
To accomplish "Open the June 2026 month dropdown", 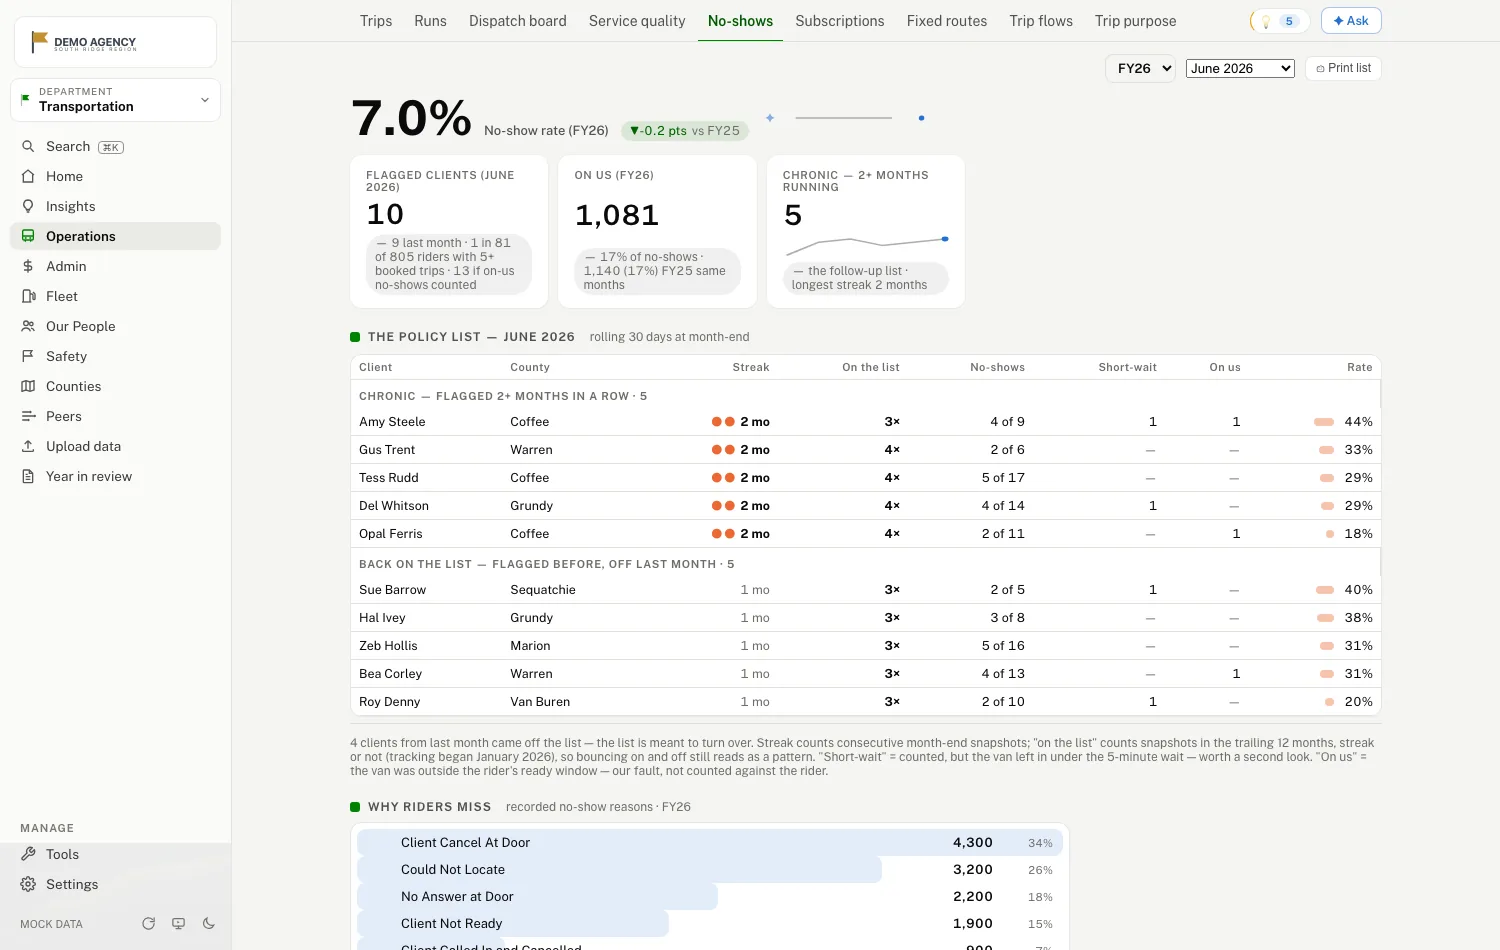I will click(1240, 68).
